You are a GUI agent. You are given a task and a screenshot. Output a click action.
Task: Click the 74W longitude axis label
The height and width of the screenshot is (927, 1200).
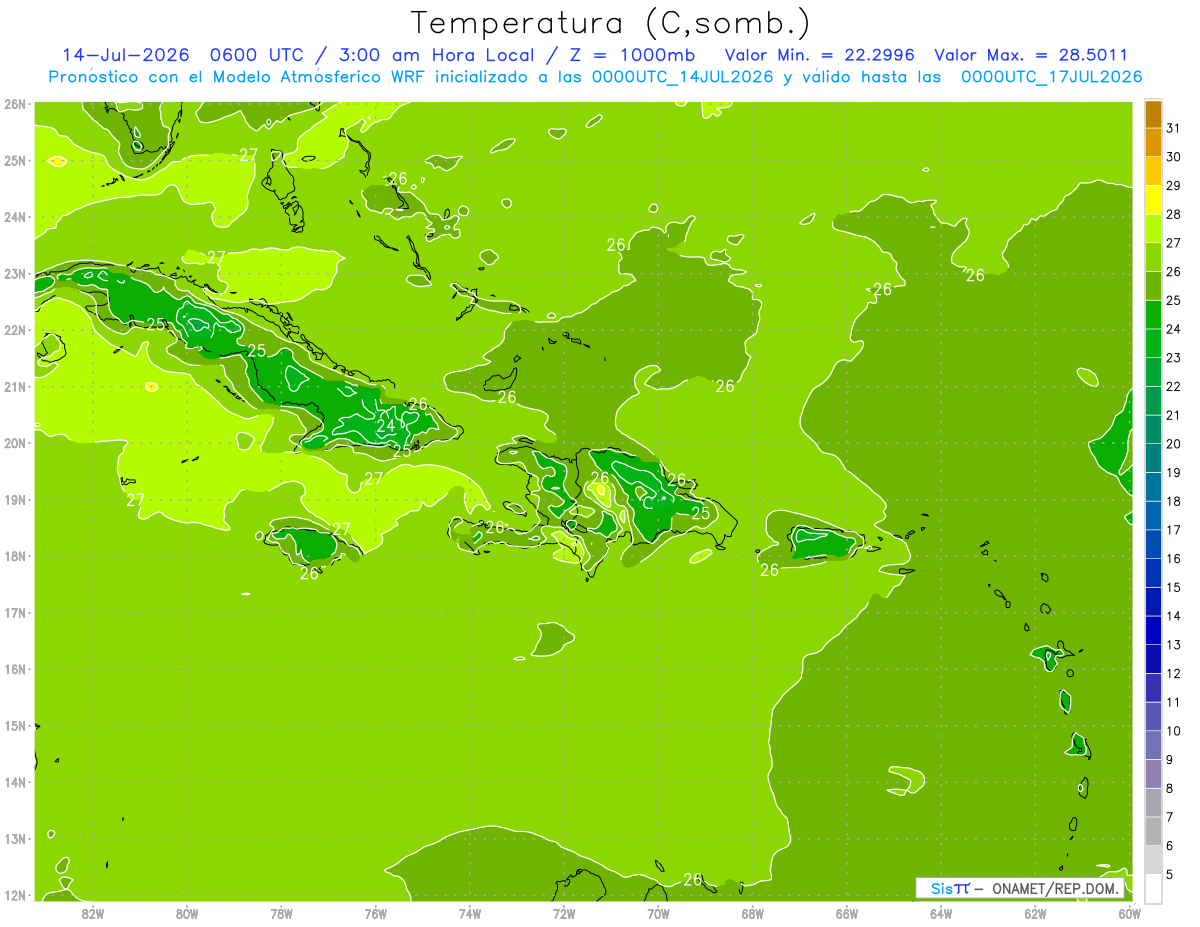coord(470,913)
